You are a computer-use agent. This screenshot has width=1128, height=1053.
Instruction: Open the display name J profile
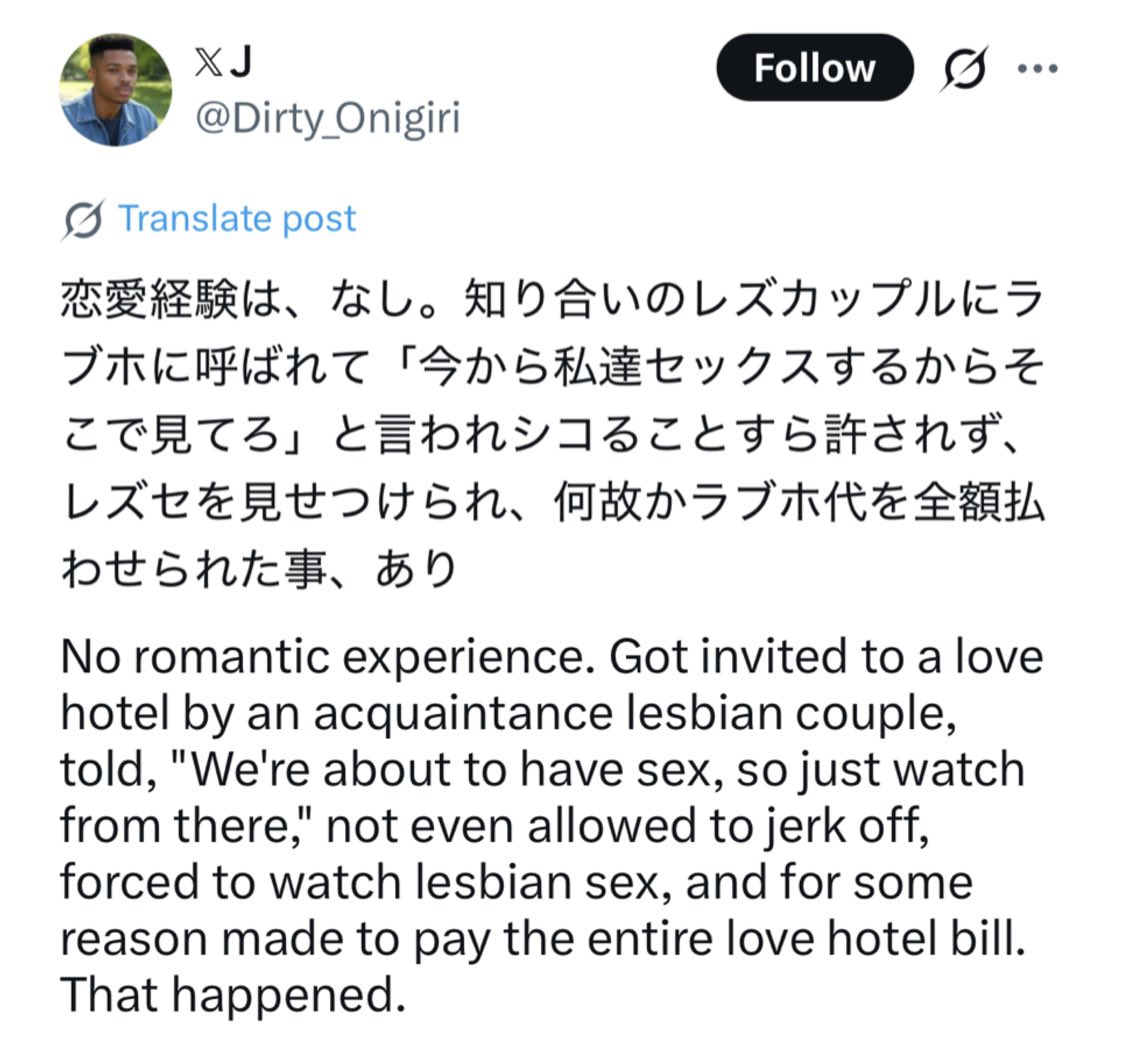tap(242, 63)
